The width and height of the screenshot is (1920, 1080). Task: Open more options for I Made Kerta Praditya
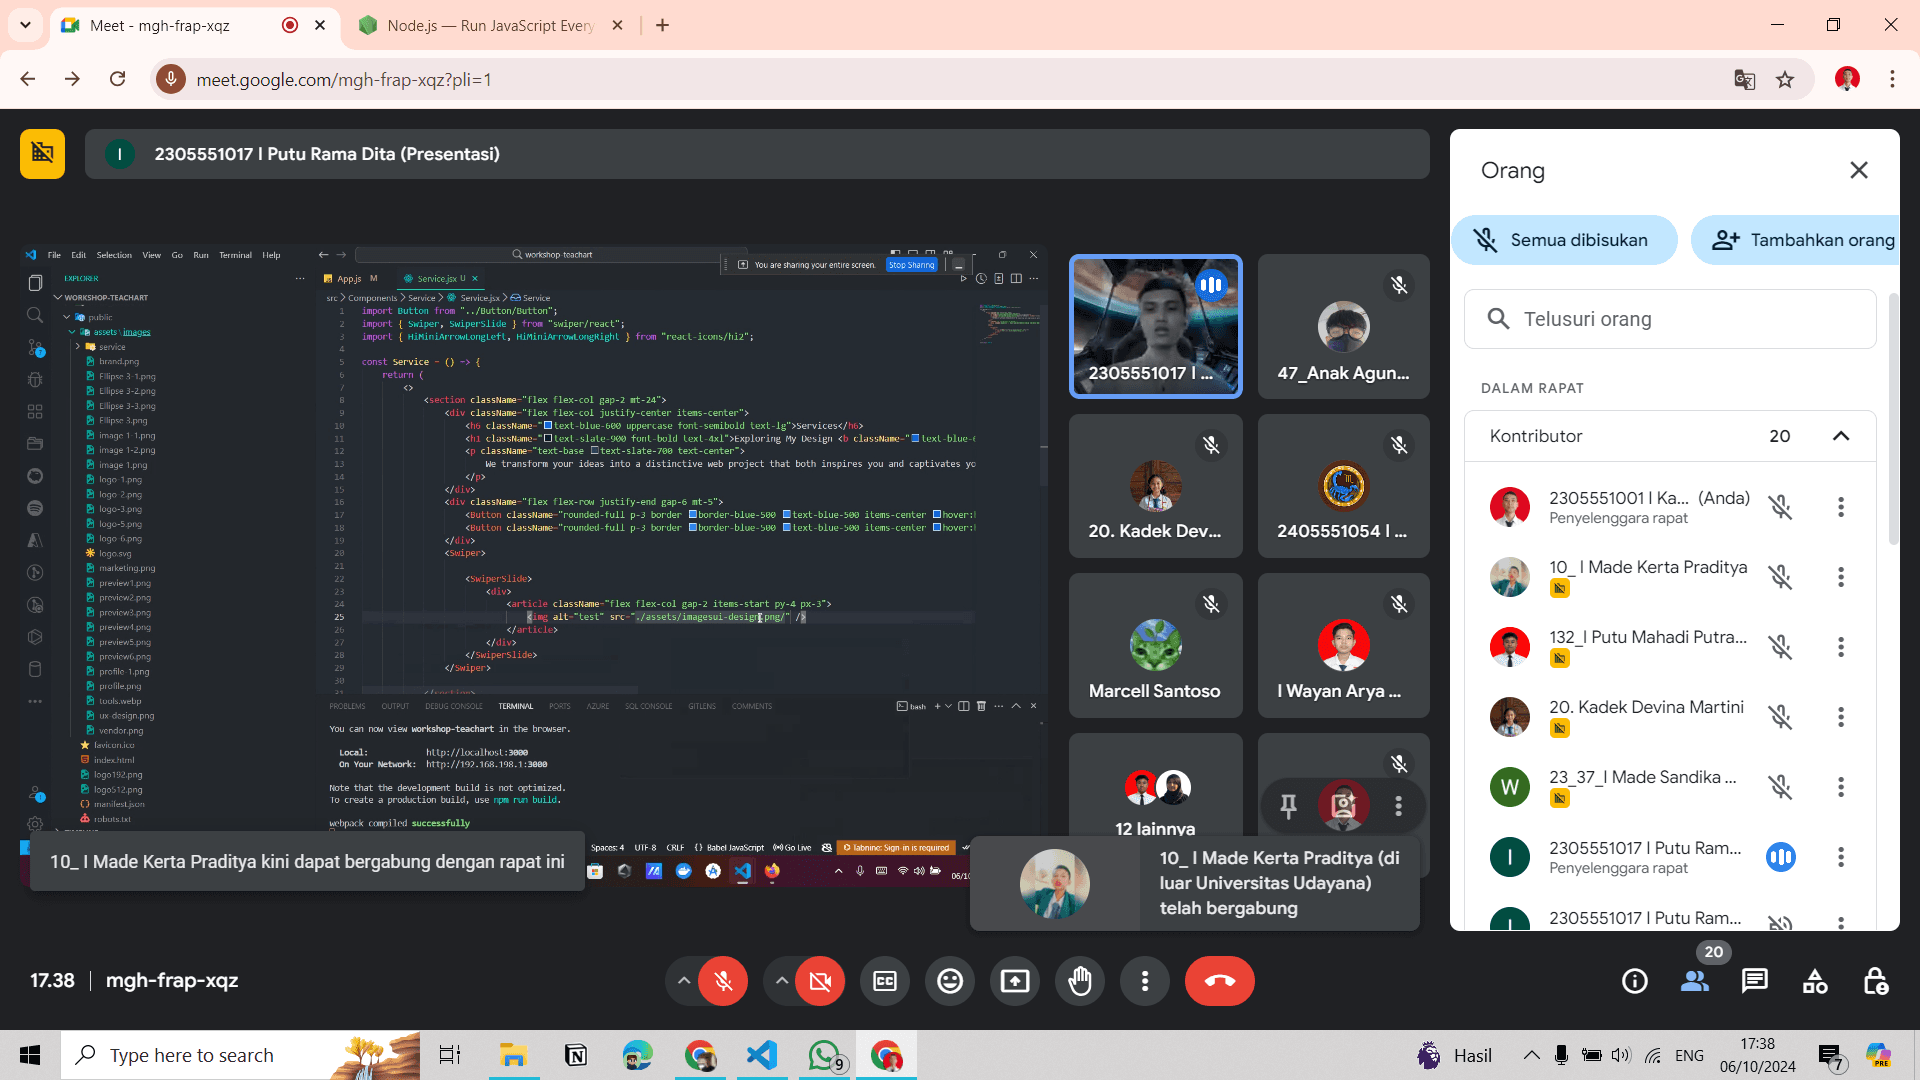coord(1841,577)
